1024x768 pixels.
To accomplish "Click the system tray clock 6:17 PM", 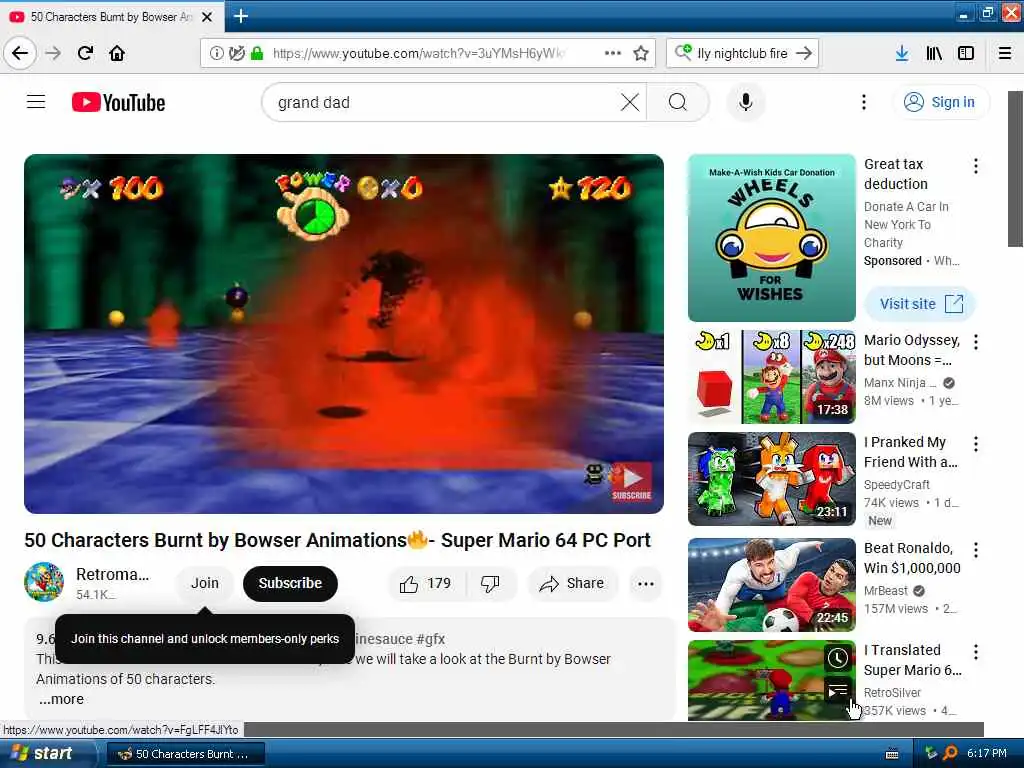I will pos(986,753).
